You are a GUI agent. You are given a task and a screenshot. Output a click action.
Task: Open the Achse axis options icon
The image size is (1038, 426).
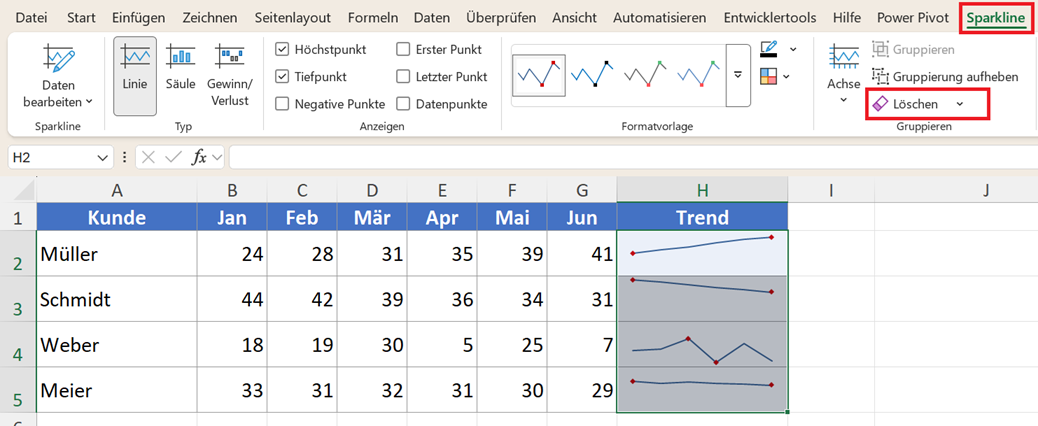pos(843,57)
